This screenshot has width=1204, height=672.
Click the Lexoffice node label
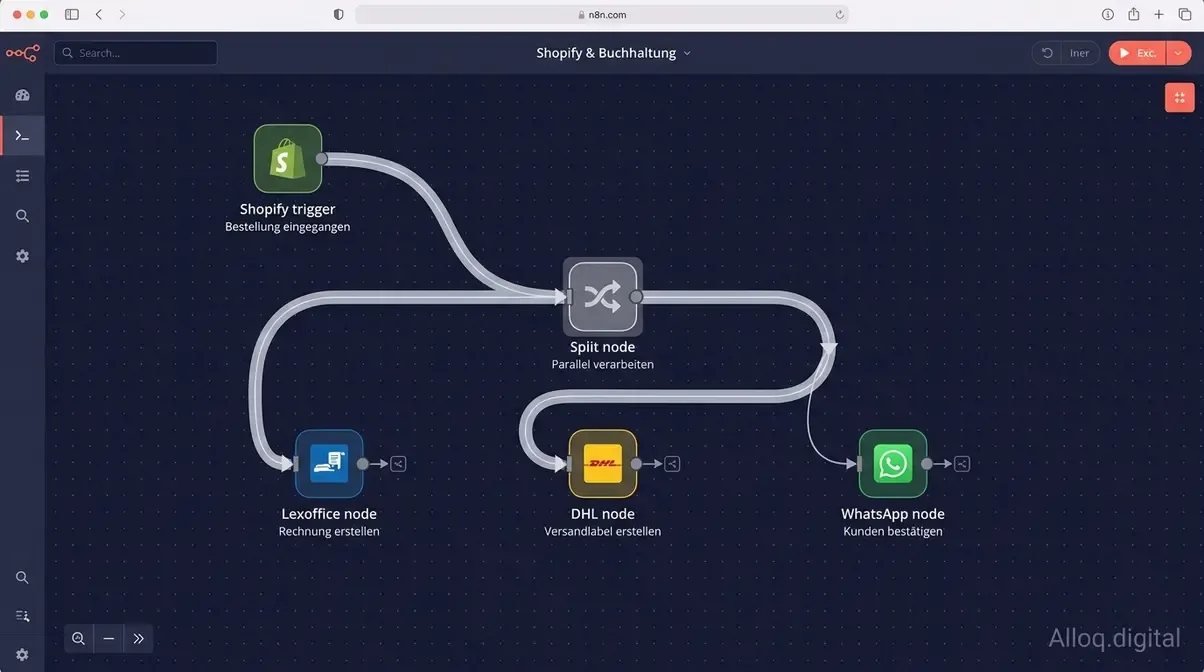pos(329,514)
